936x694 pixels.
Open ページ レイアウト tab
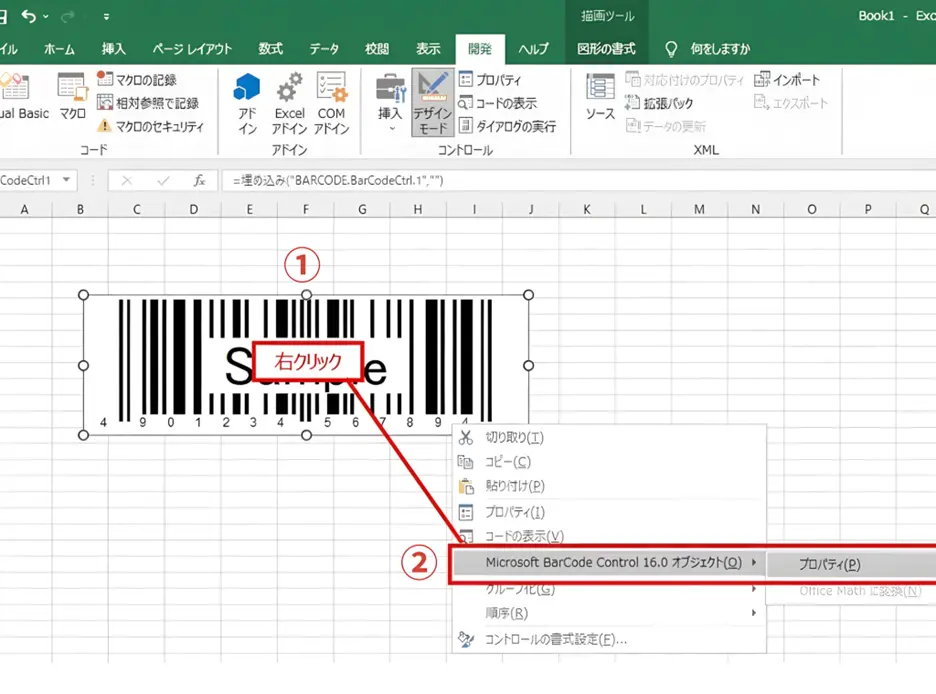pos(192,49)
